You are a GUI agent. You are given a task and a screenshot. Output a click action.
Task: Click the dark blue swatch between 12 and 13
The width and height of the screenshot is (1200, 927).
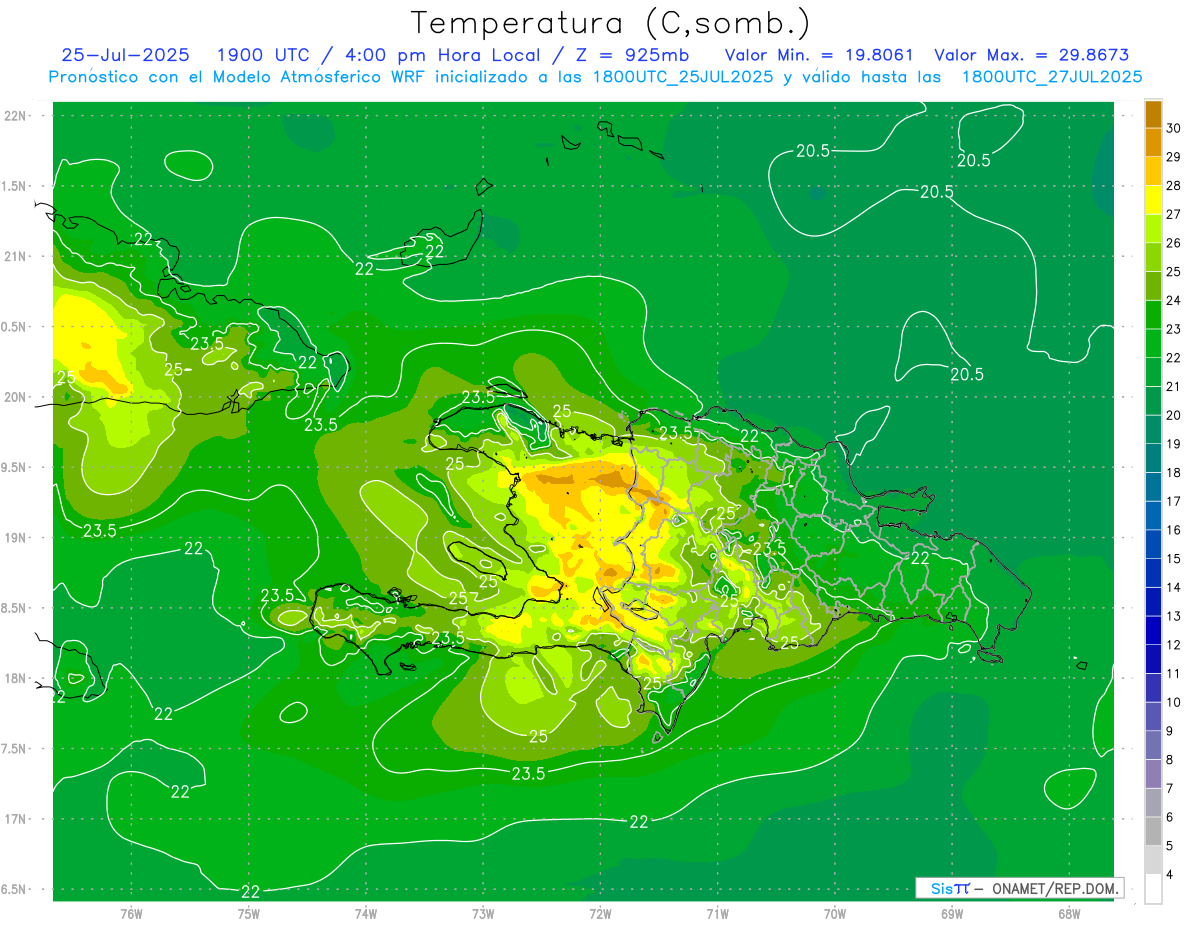point(1153,630)
